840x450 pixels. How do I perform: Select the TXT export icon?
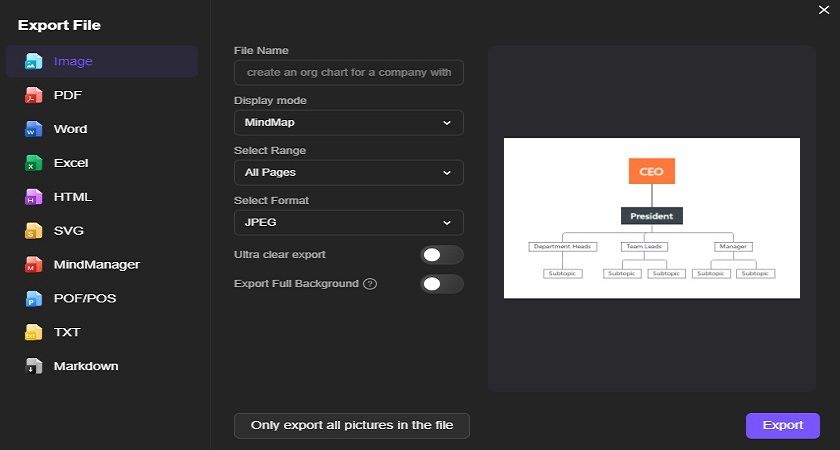click(33, 332)
